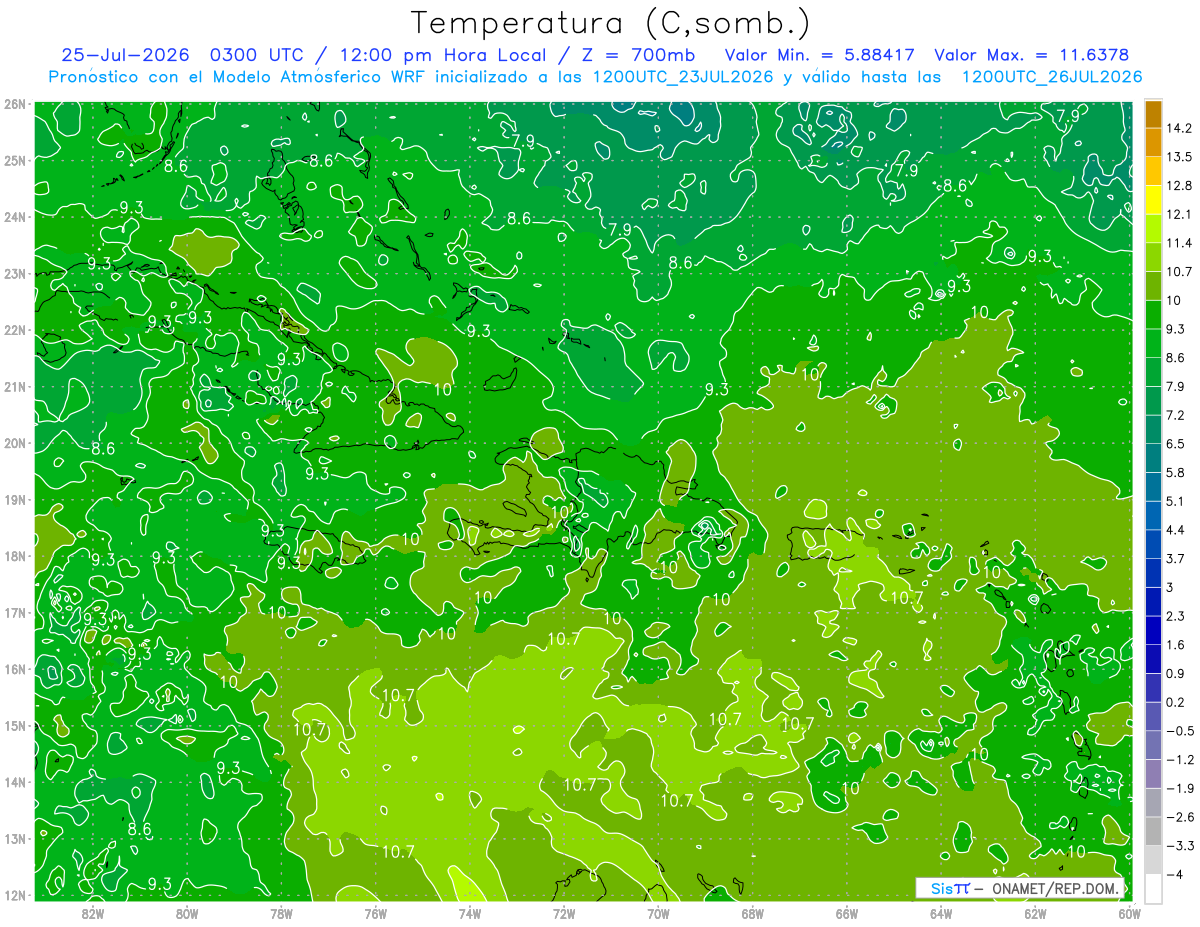The height and width of the screenshot is (927, 1200).
Task: Click the 64W longitude axis label
Action: pyautogui.click(x=941, y=913)
